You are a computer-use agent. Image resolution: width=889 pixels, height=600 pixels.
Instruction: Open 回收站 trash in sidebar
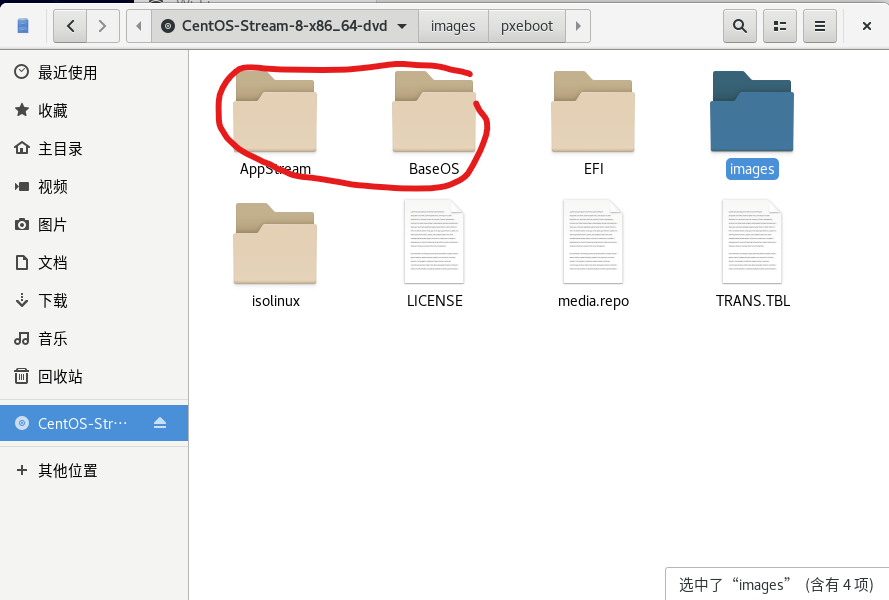click(94, 377)
